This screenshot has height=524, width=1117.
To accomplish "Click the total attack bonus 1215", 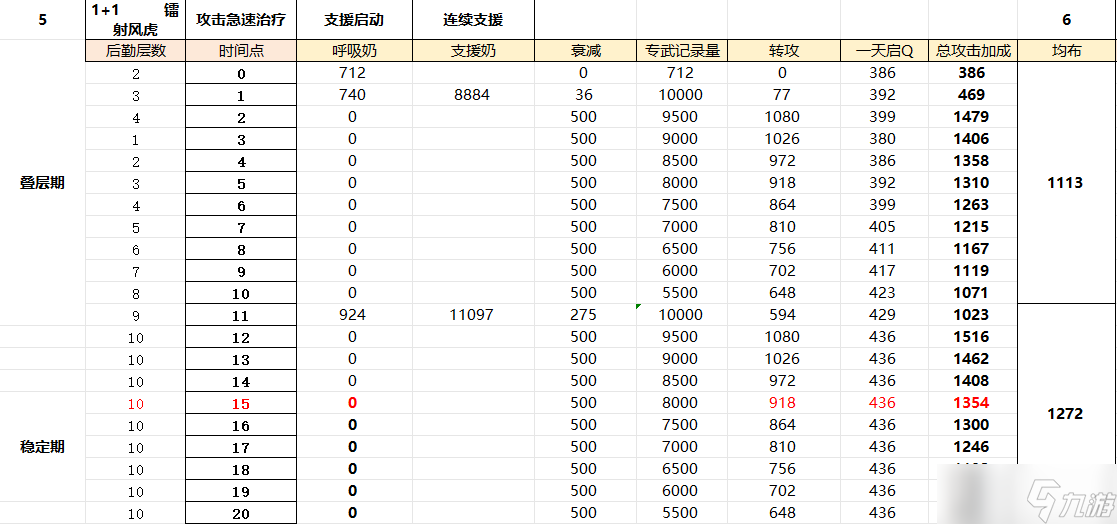I will [x=971, y=227].
